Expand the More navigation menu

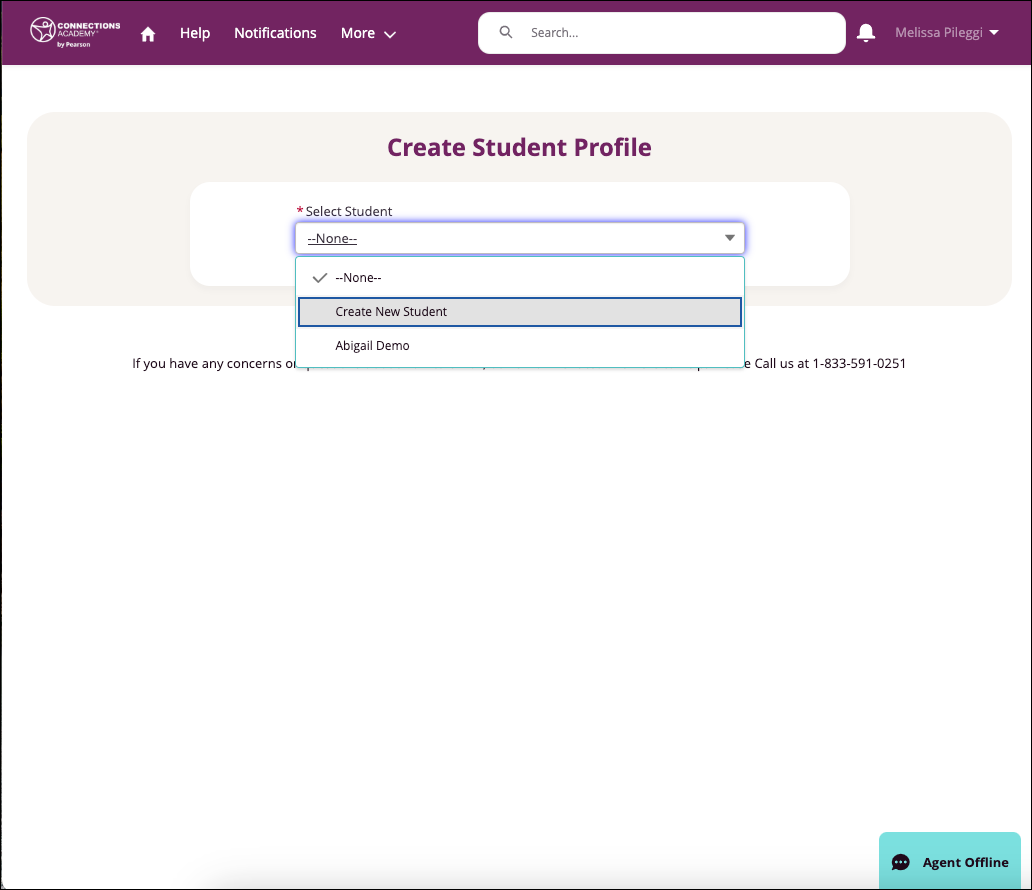click(368, 33)
